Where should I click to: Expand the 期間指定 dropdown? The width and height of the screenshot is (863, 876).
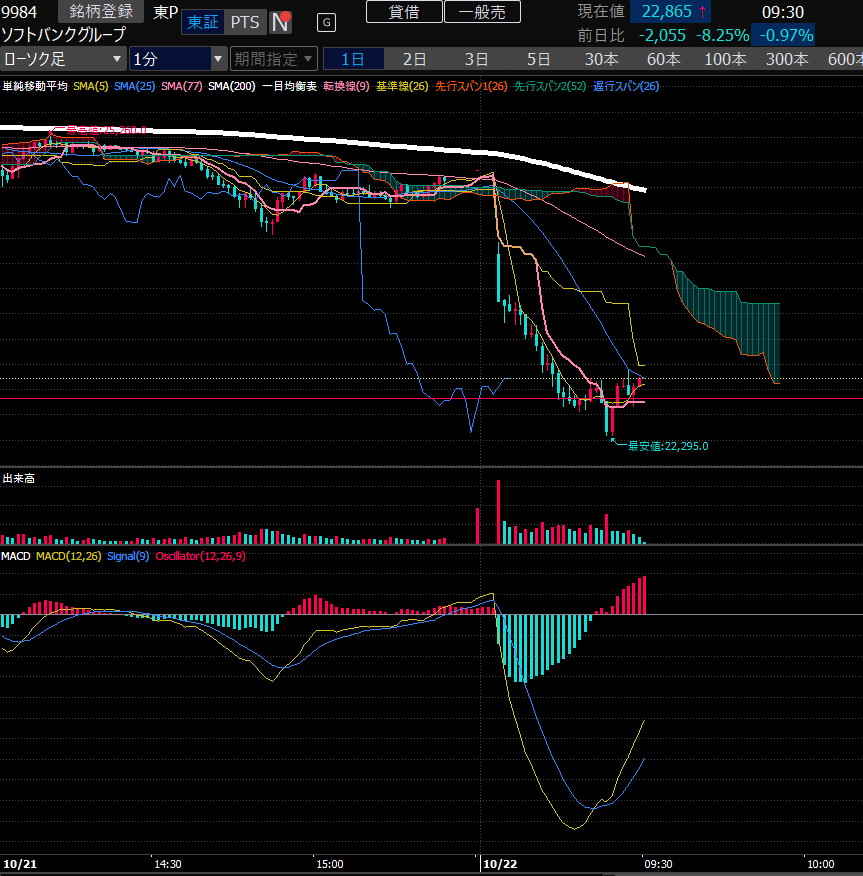(274, 59)
